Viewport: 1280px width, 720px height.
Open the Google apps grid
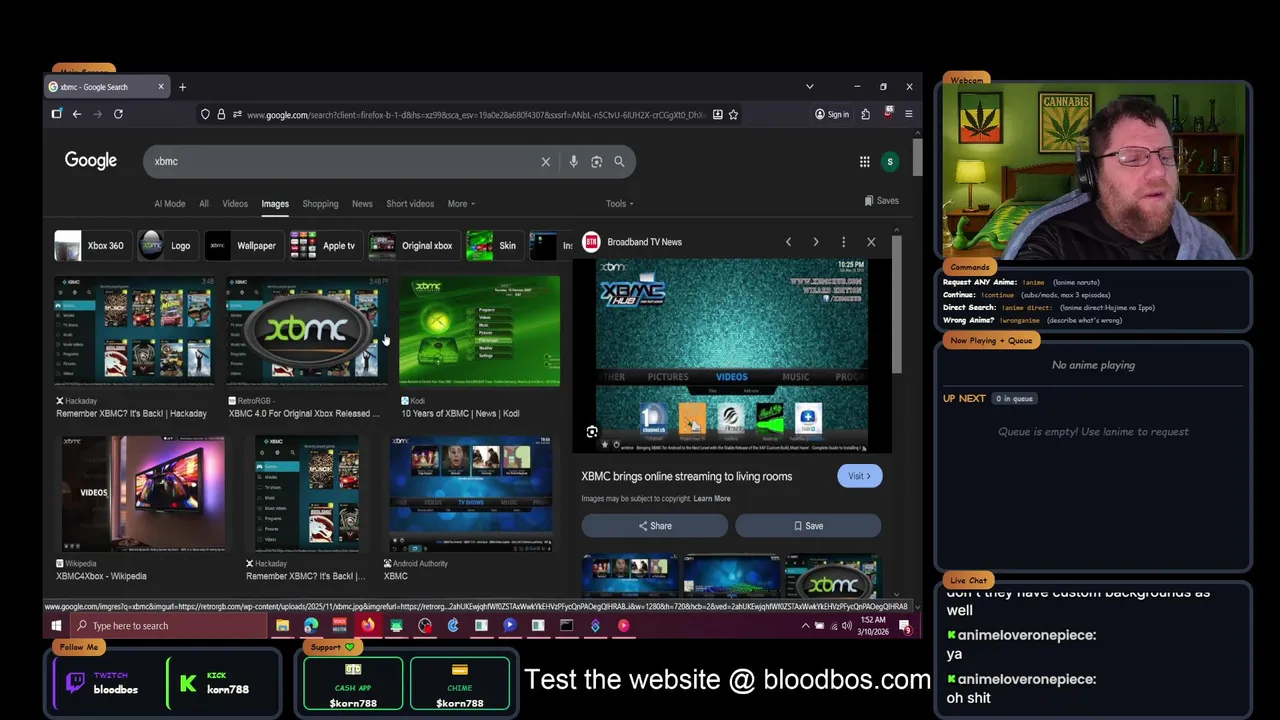[x=864, y=161]
